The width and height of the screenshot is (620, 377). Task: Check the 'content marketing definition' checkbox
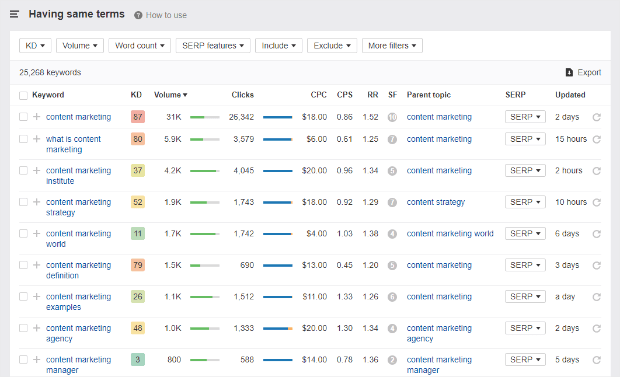click(23, 265)
